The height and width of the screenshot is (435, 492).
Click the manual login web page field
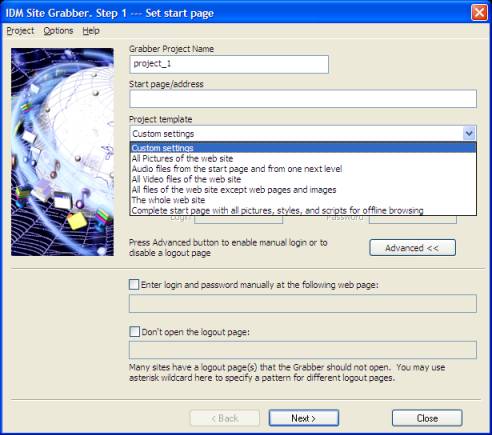click(303, 303)
